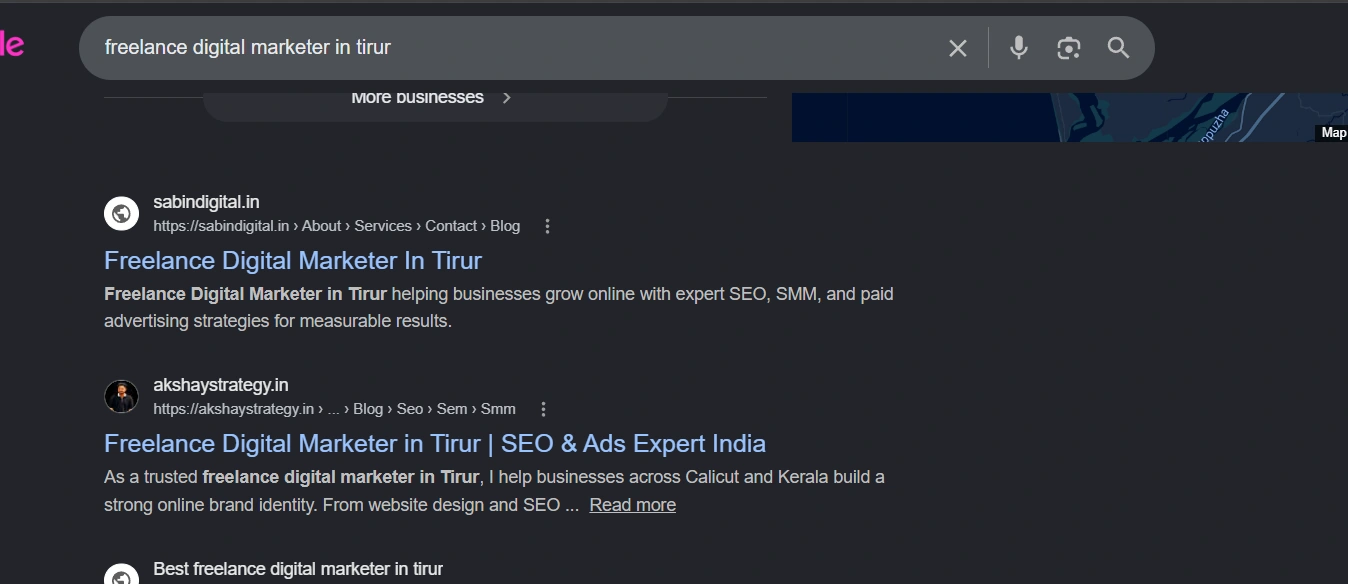Open 'Freelance Digital Marketer In Tirur' result link
The height and width of the screenshot is (584, 1348).
click(293, 260)
